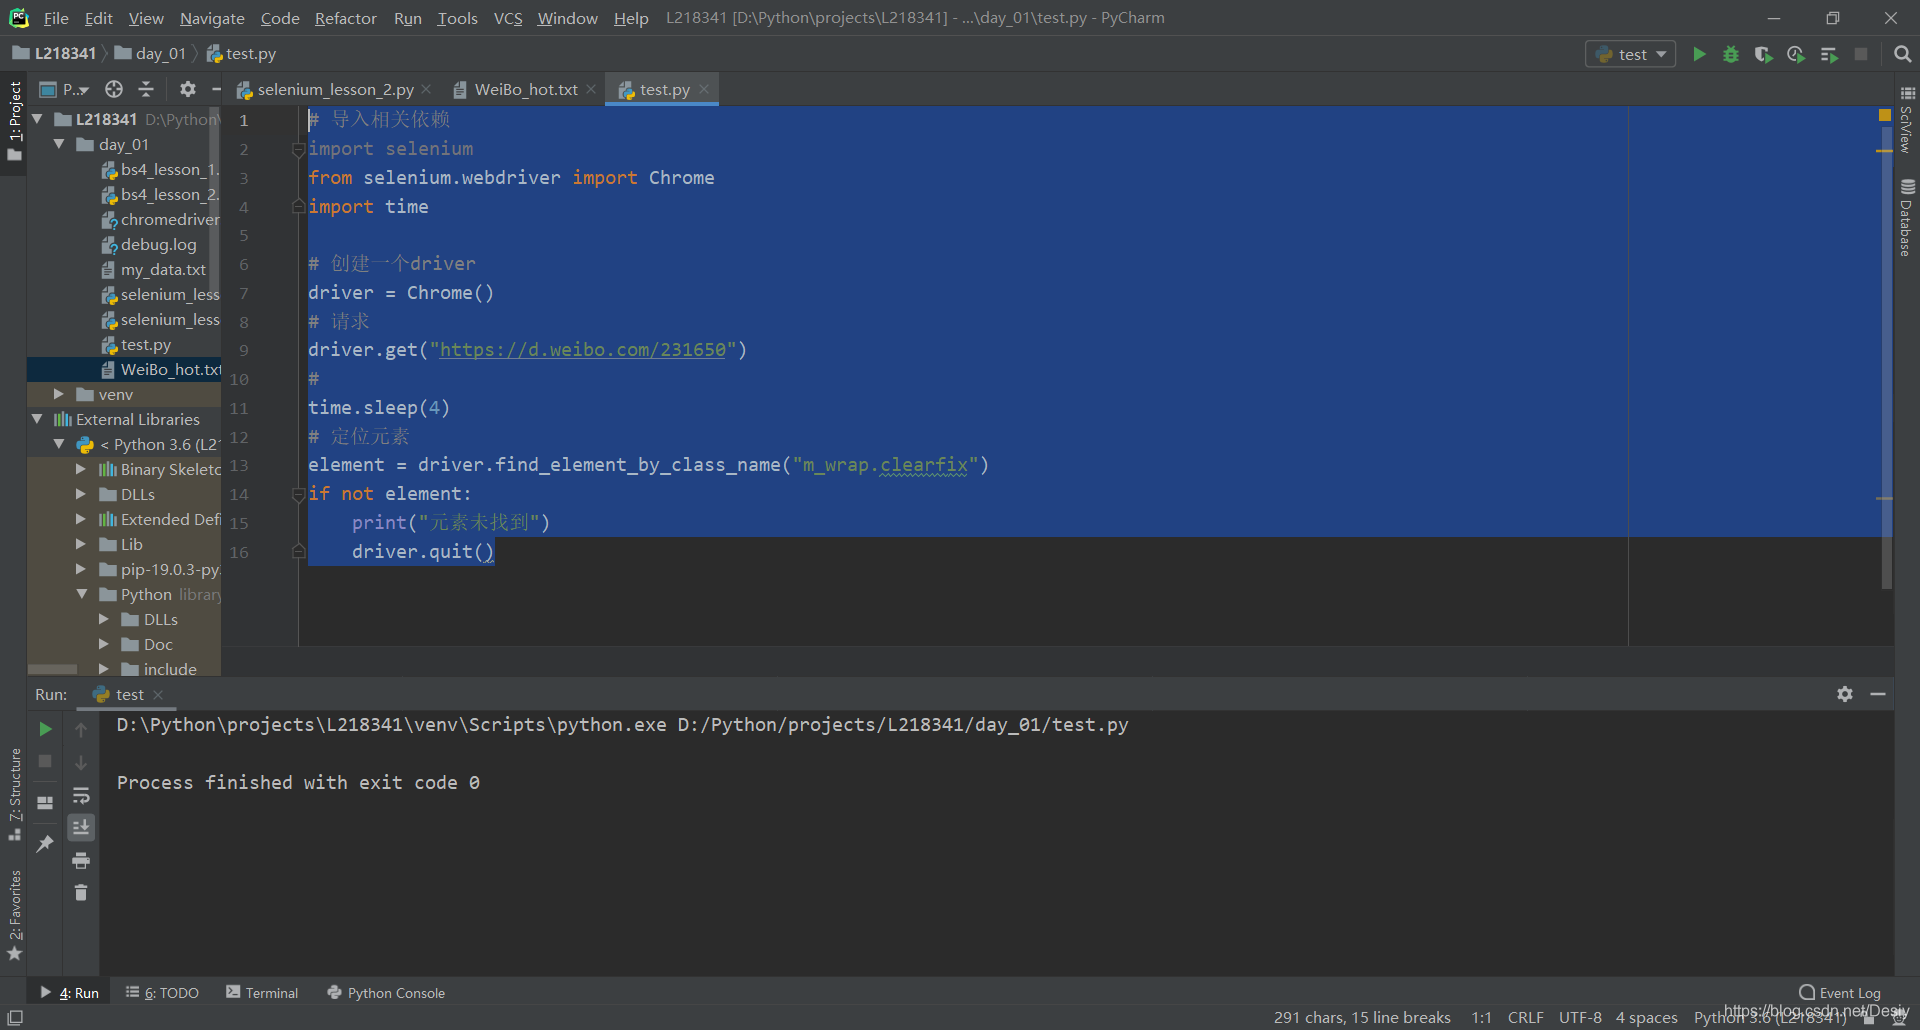Toggle scroll to end in Run console
The height and width of the screenshot is (1030, 1920).
tap(81, 827)
